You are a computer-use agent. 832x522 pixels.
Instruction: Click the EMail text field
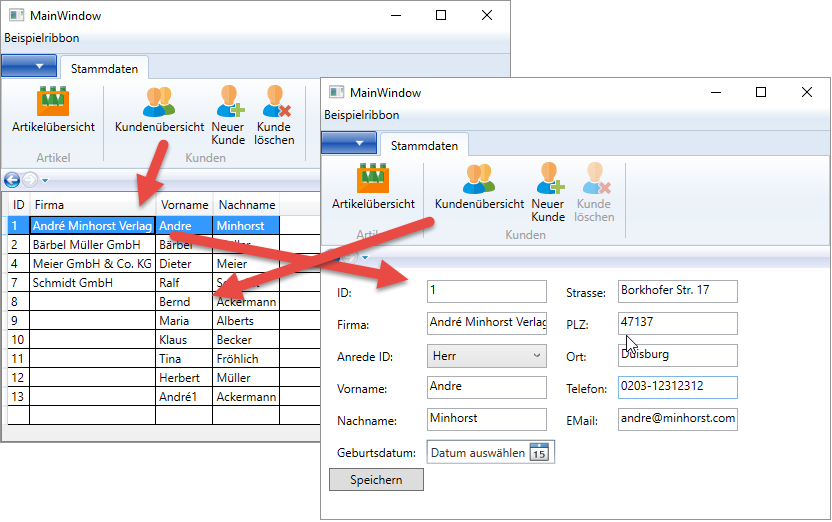[677, 419]
